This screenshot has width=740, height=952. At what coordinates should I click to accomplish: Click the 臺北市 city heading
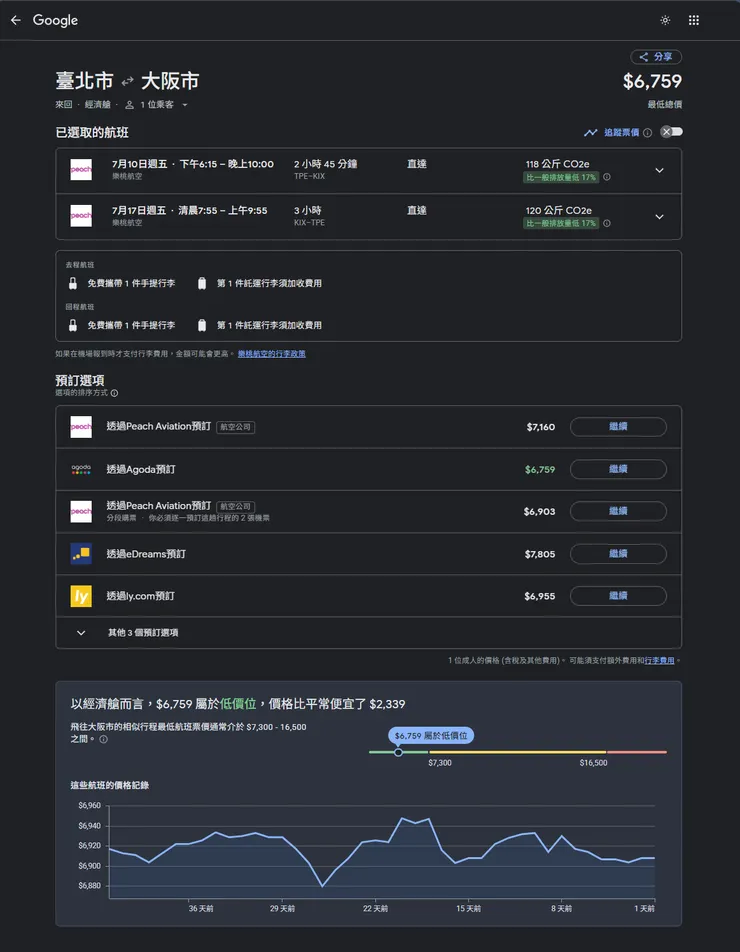click(84, 81)
